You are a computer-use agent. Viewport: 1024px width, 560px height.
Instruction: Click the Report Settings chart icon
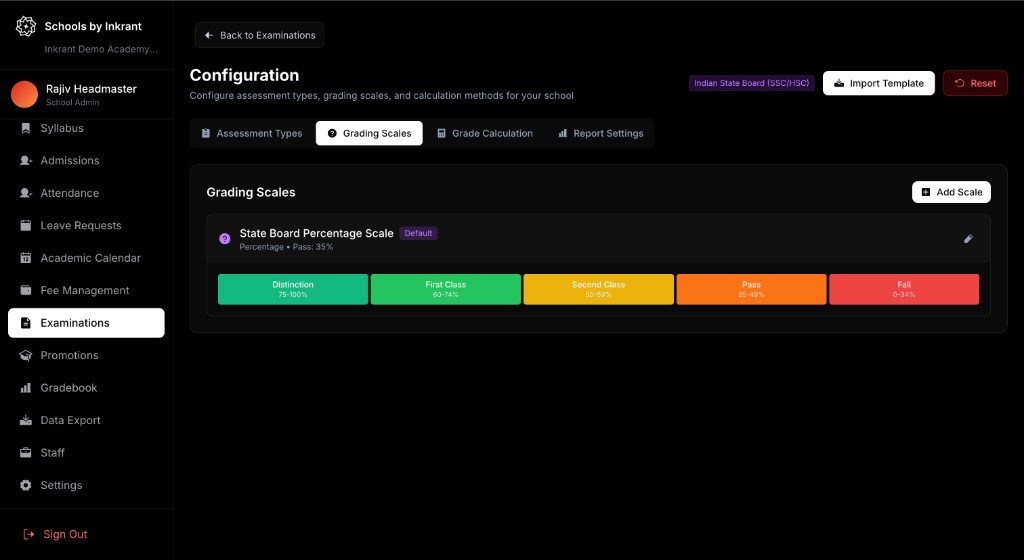pyautogui.click(x=562, y=133)
